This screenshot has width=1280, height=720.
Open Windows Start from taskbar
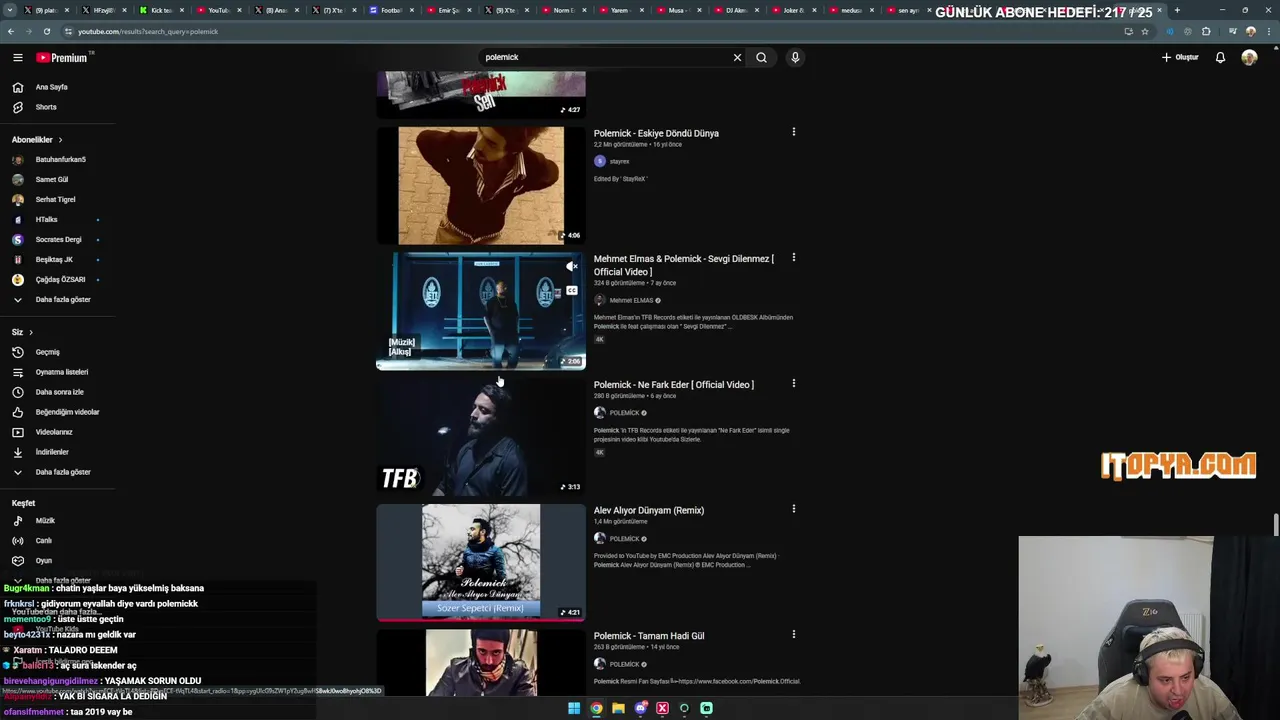574,708
